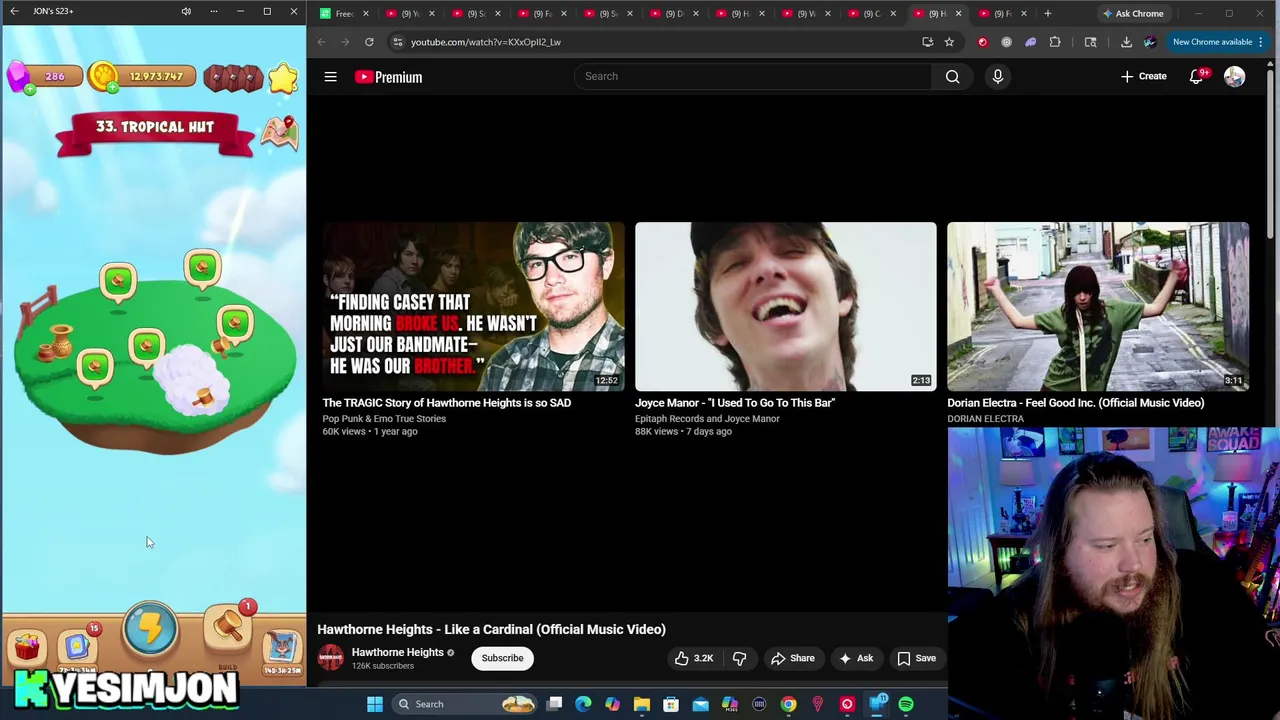Image resolution: width=1280 pixels, height=720 pixels.
Task: Open the YouTube account avatar menu
Action: point(1234,77)
